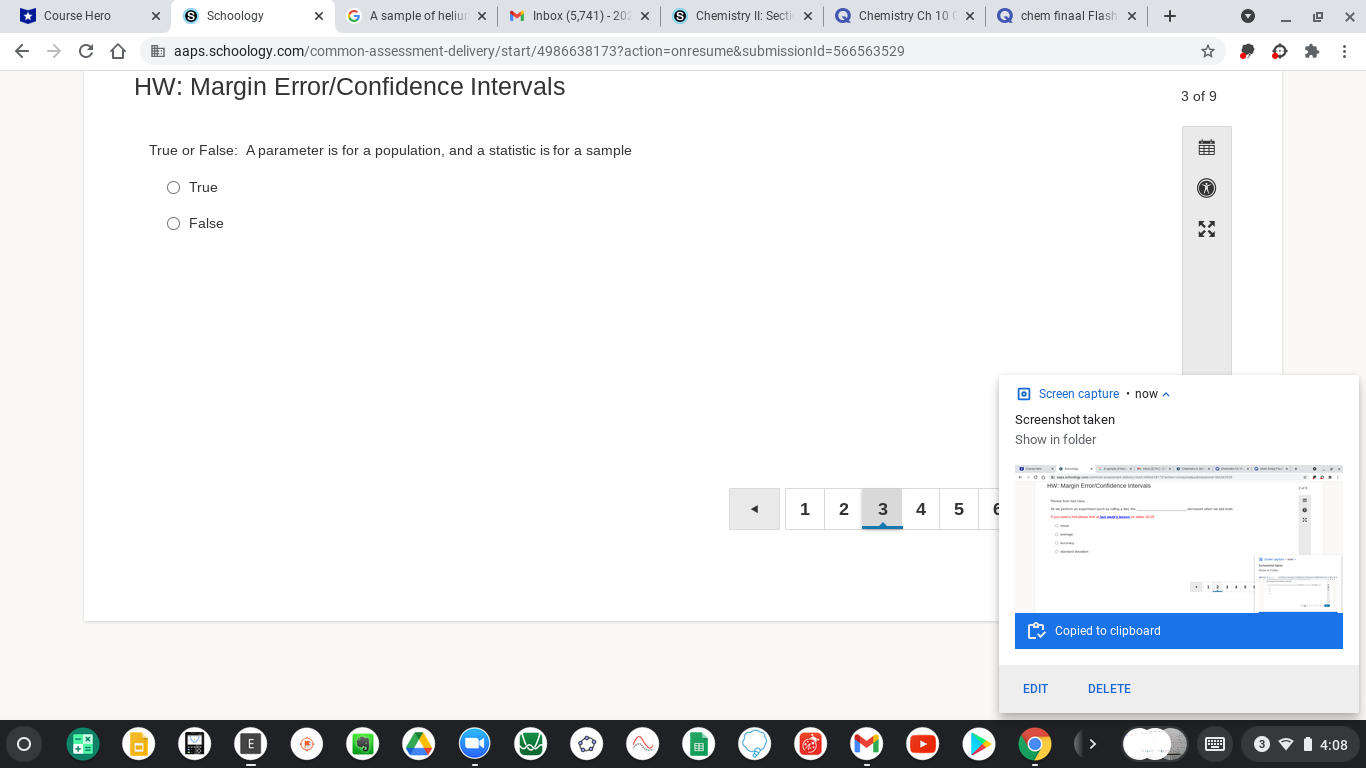The width and height of the screenshot is (1366, 768).
Task: Select the True answer option
Action: pos(173,187)
